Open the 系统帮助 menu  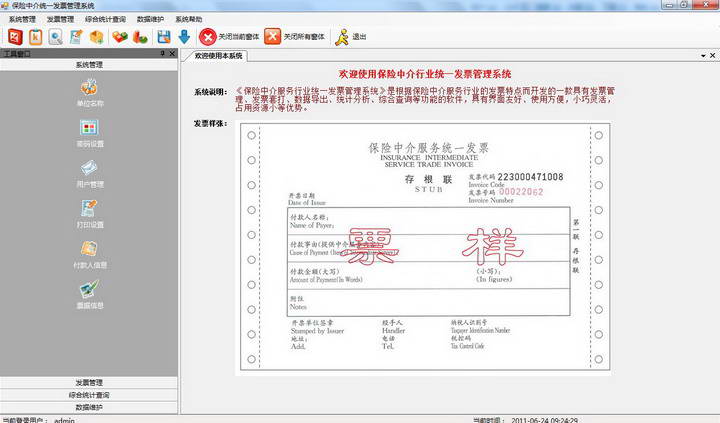(189, 19)
